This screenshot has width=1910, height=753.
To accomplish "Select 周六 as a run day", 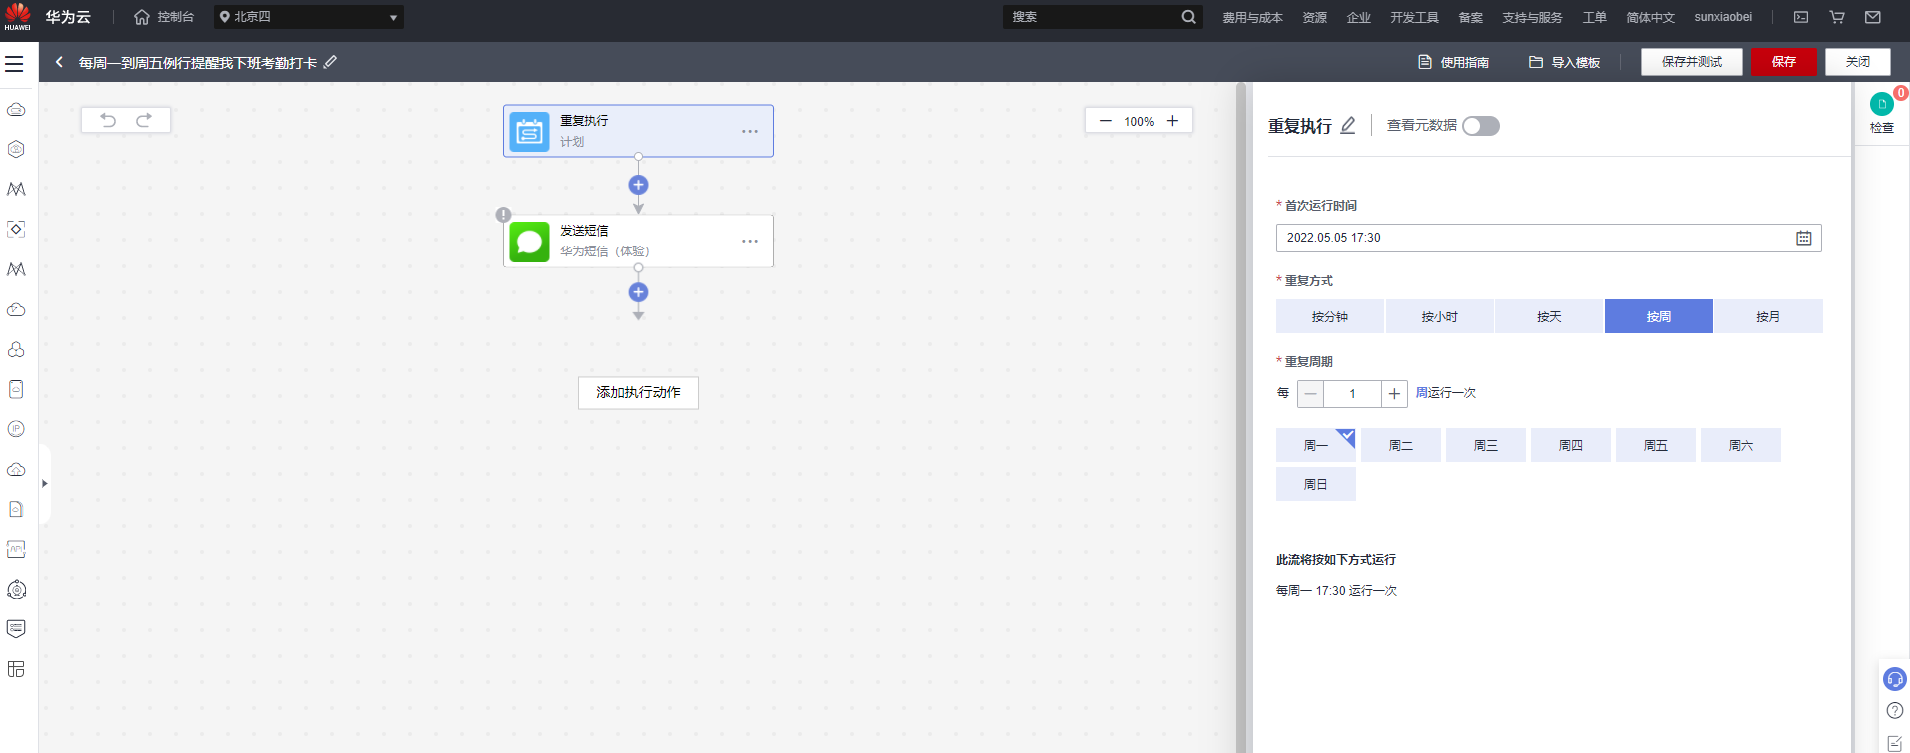I will tap(1741, 445).
